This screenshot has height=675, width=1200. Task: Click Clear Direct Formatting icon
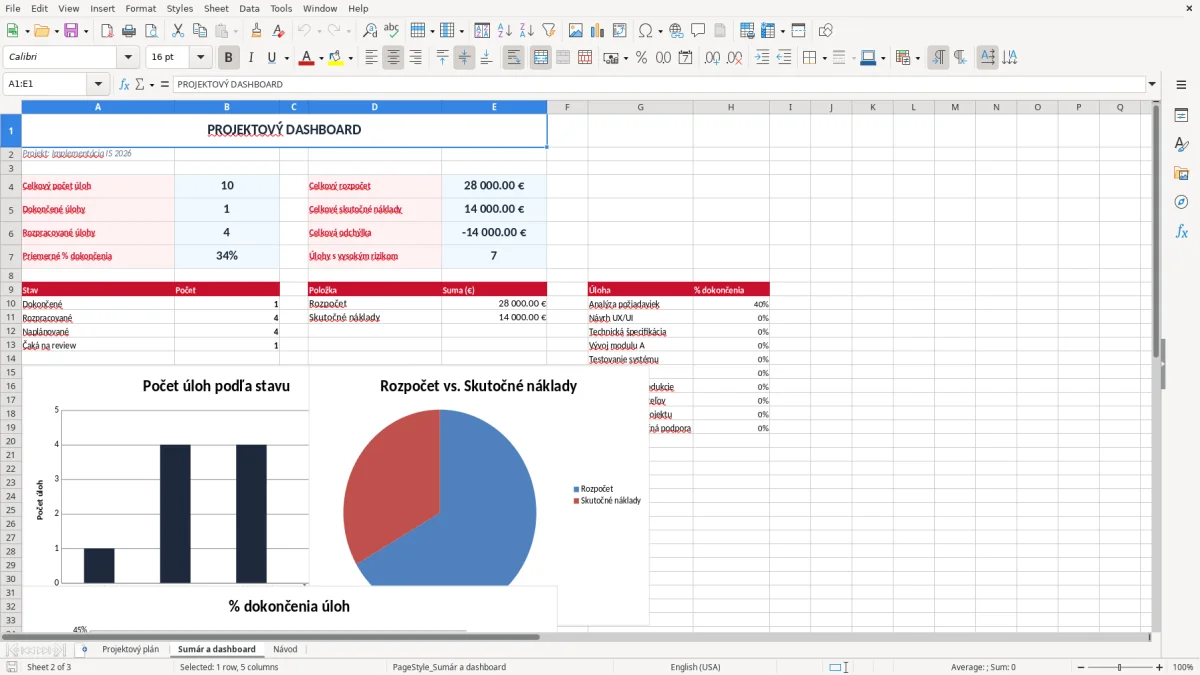(x=279, y=31)
